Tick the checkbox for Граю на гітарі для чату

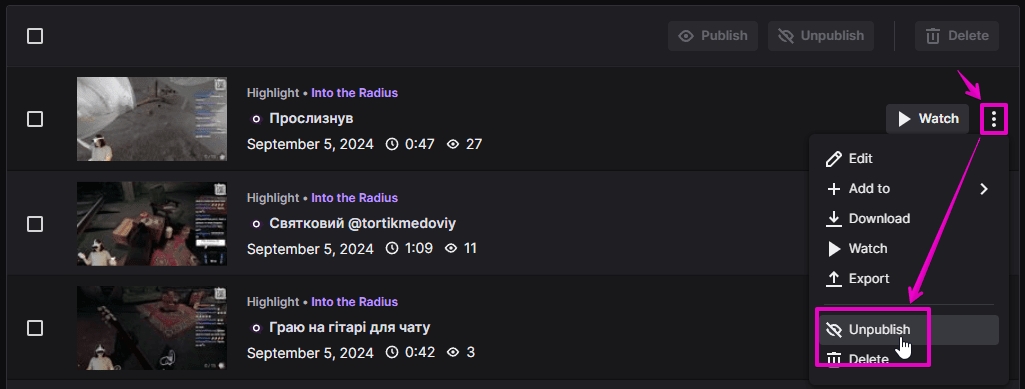[x=35, y=328]
